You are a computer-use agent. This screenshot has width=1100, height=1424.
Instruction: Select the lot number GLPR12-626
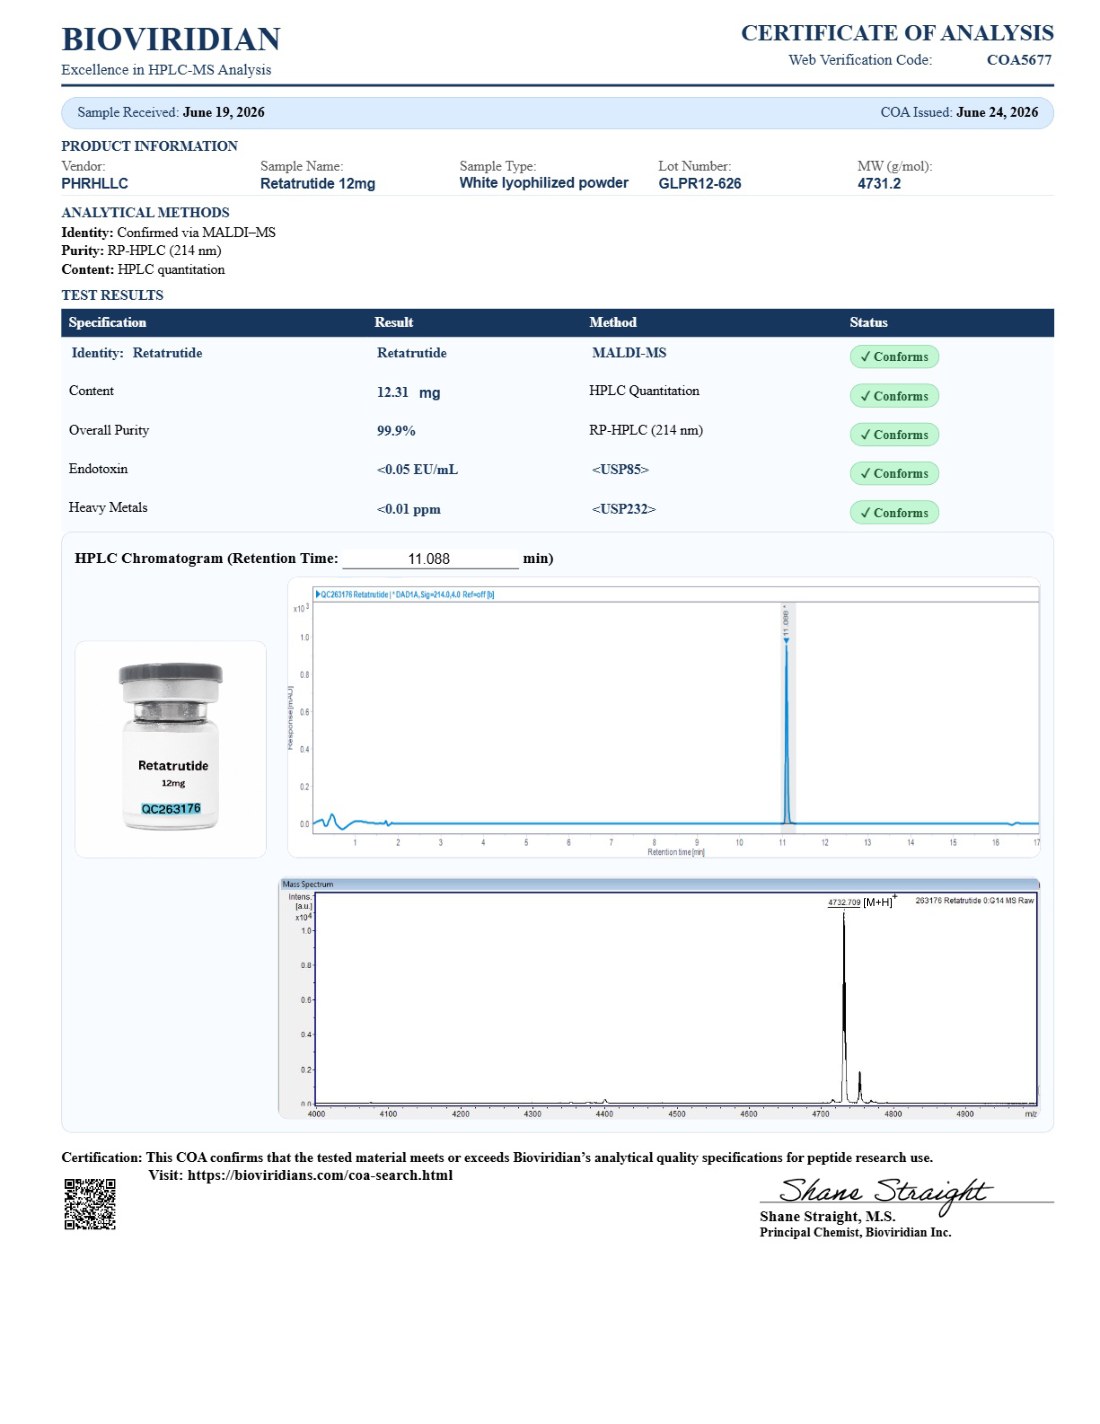point(700,184)
